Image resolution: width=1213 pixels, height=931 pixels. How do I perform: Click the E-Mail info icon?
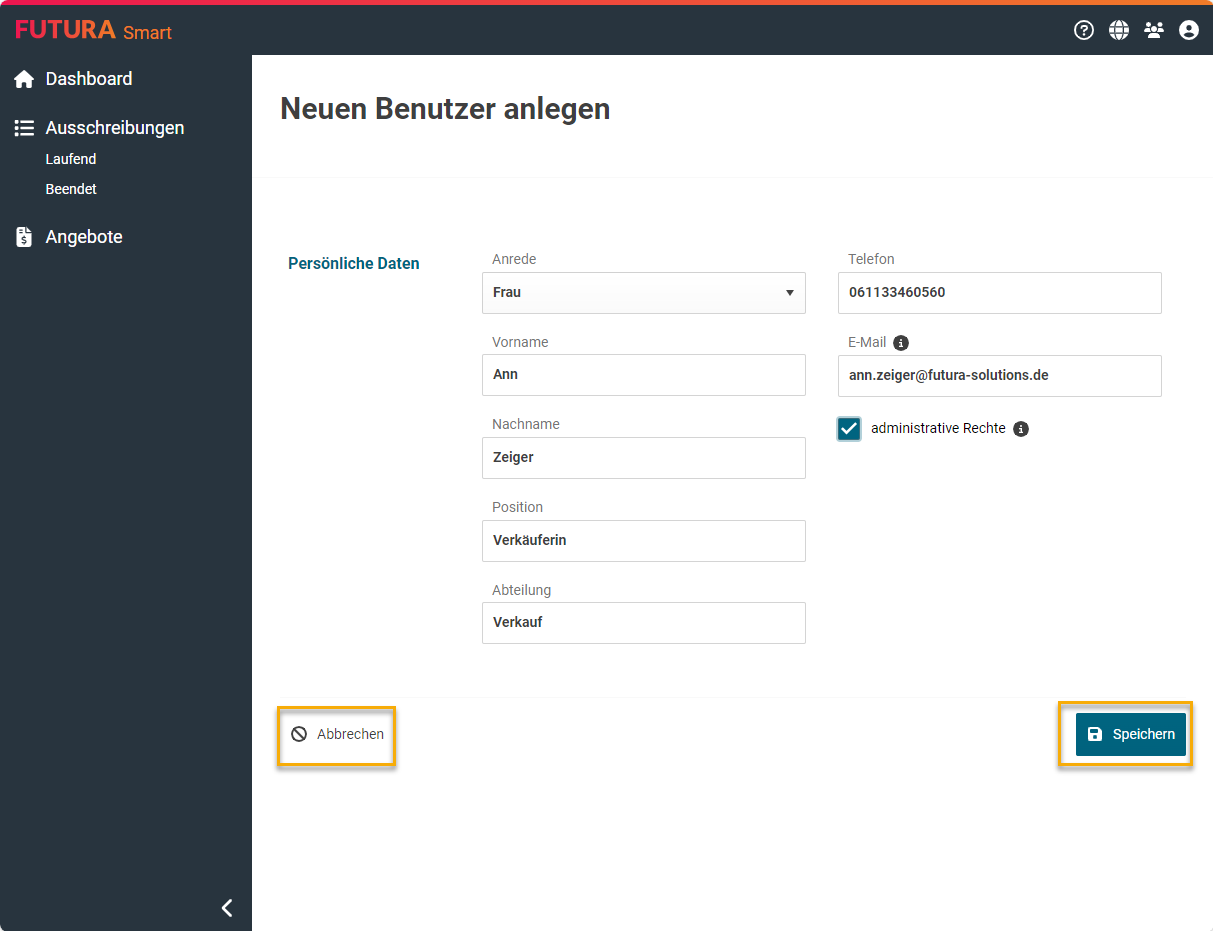click(901, 343)
